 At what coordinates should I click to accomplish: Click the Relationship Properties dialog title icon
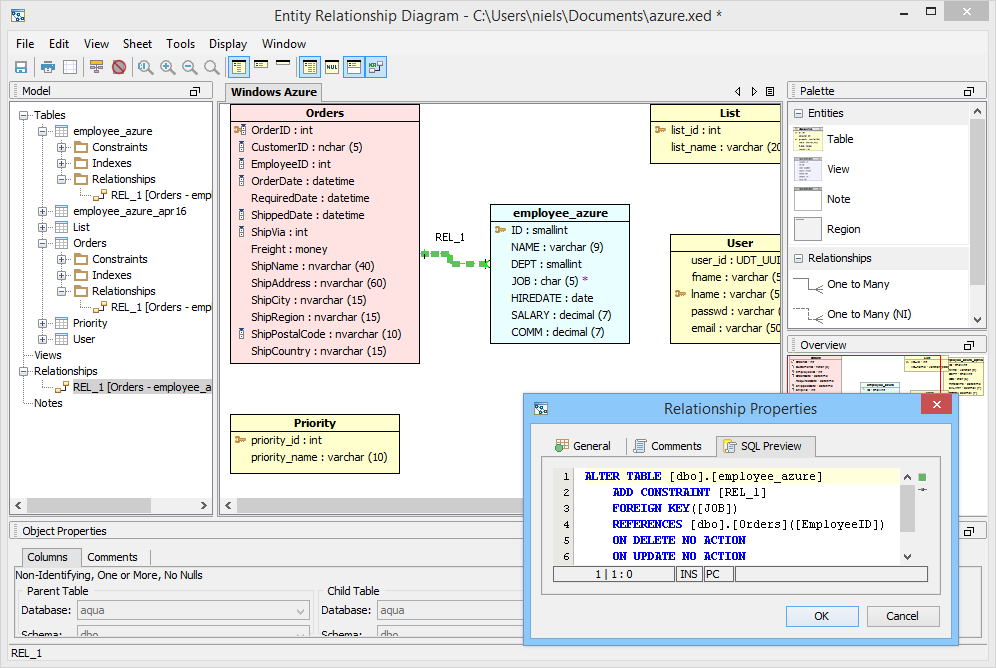[541, 409]
